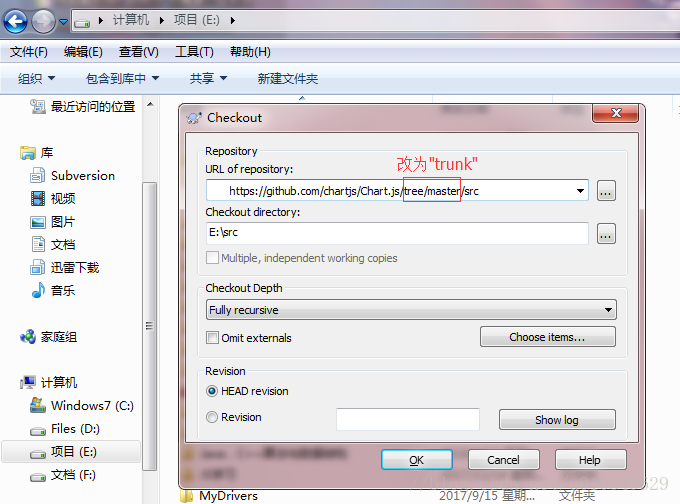This screenshot has width=680, height=504.
Task: Select the 视频 videos library icon
Action: tap(38, 199)
